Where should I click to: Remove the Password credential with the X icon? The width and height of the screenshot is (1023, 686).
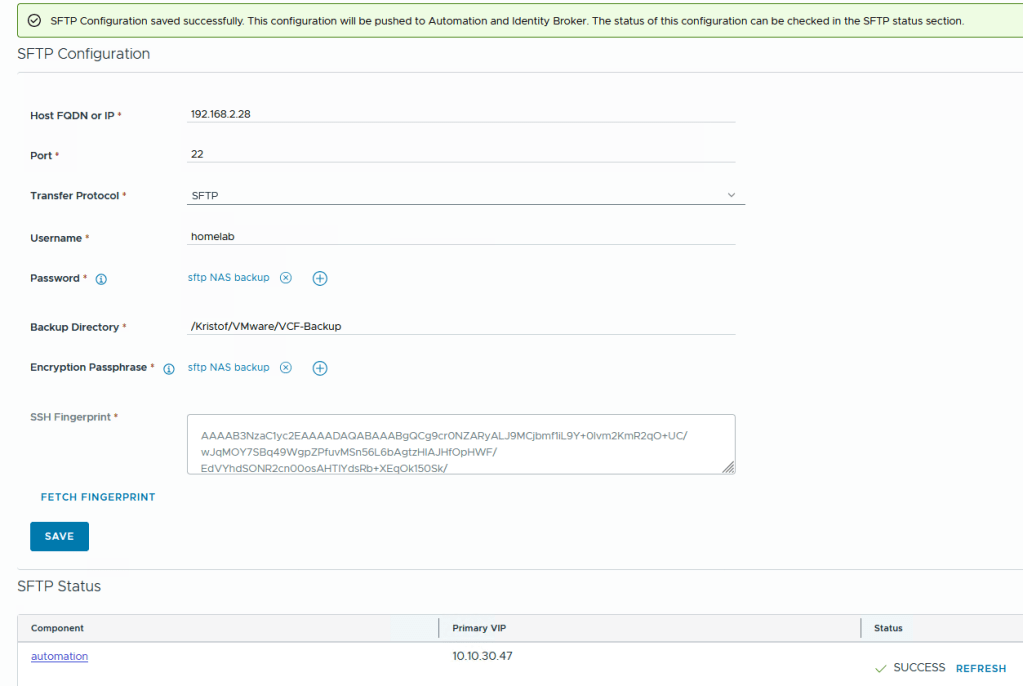tap(285, 278)
